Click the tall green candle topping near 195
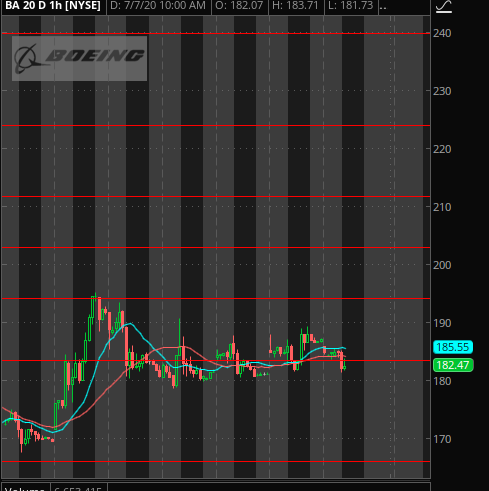 point(93,307)
